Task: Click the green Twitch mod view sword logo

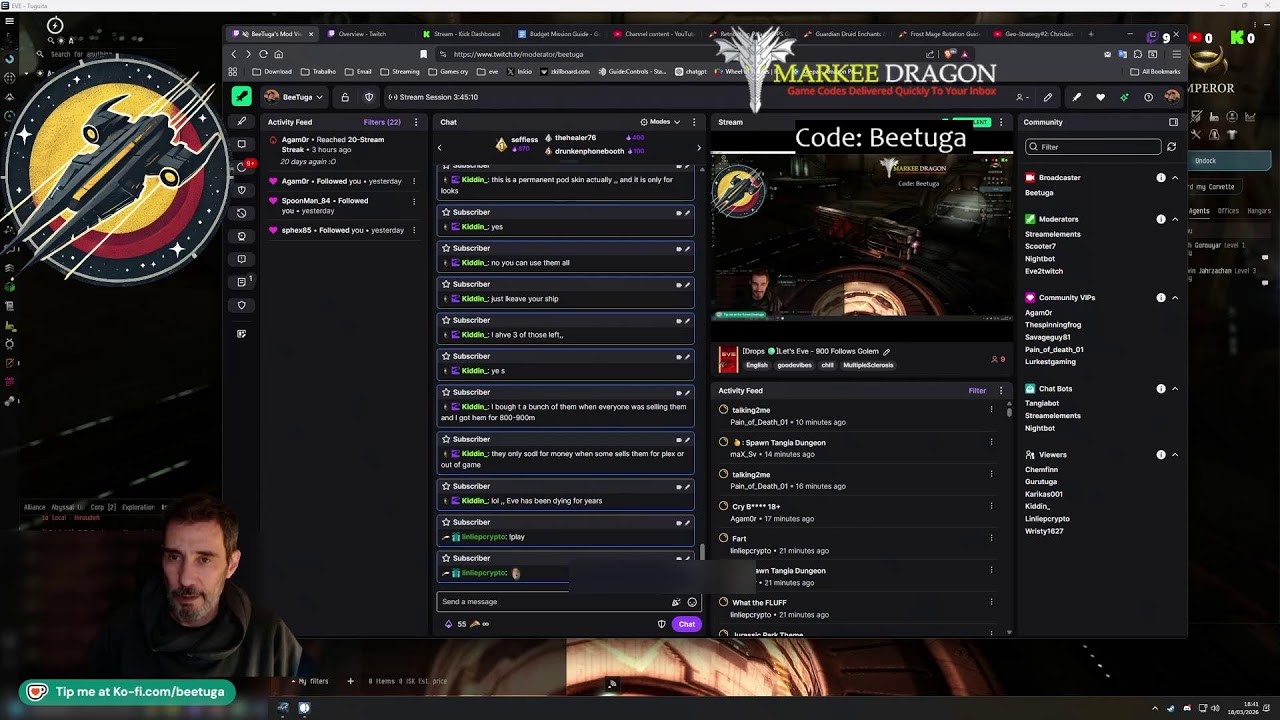Action: (x=242, y=97)
